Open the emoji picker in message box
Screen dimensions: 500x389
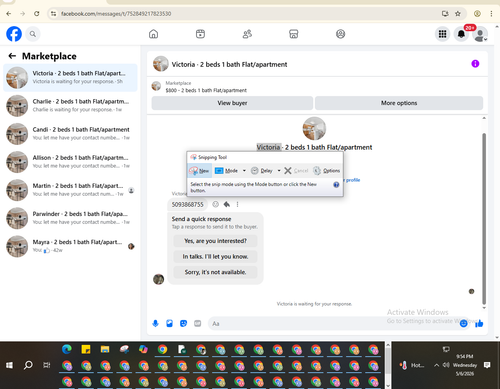(x=463, y=323)
